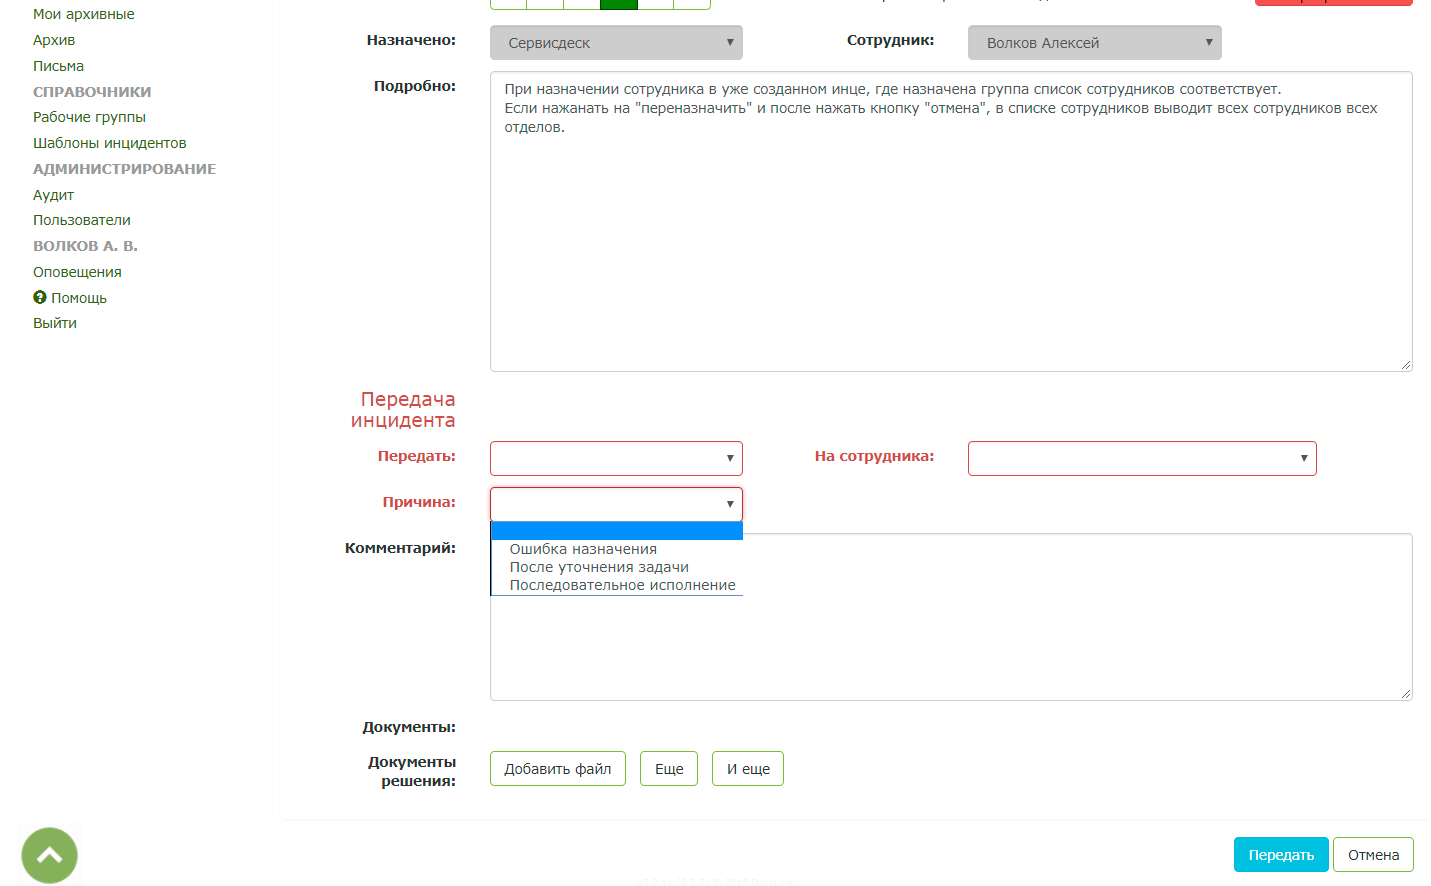Click the "Еще" button
Viewport: 1431px width, 886px height.
click(x=668, y=768)
